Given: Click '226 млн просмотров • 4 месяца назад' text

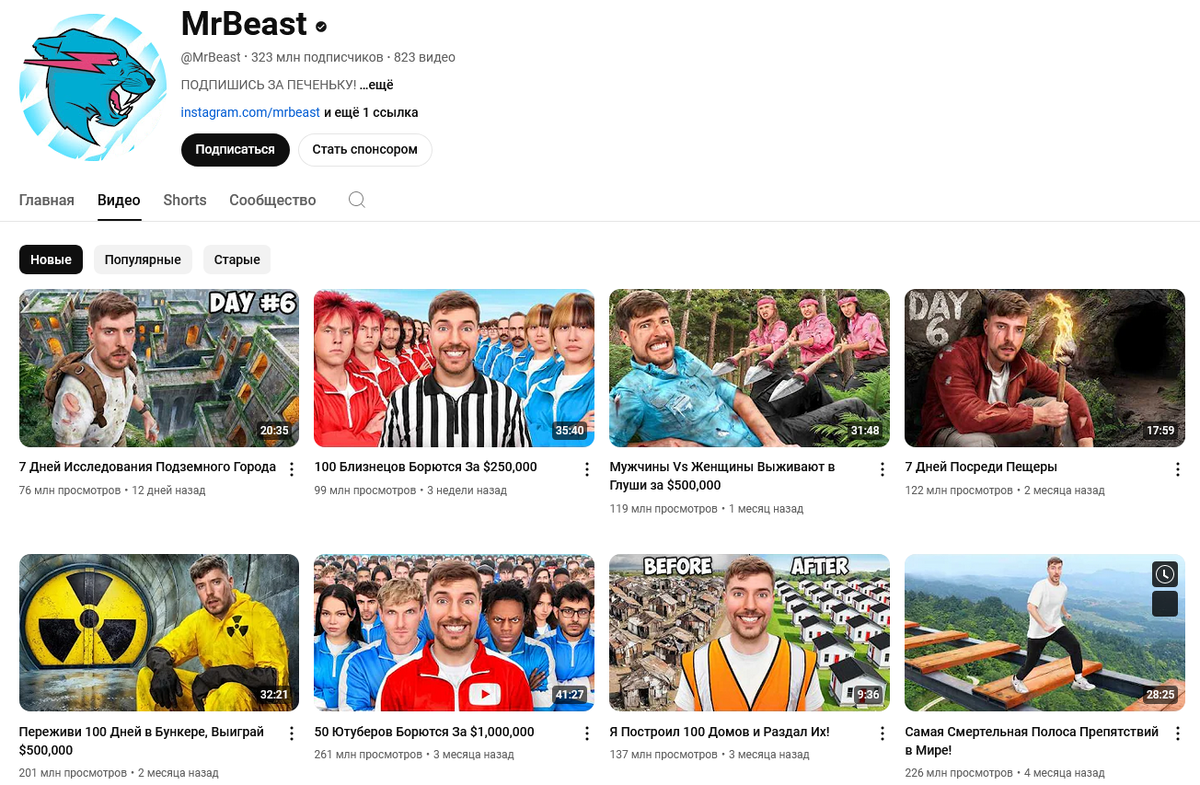Looking at the screenshot, I should tap(1005, 773).
